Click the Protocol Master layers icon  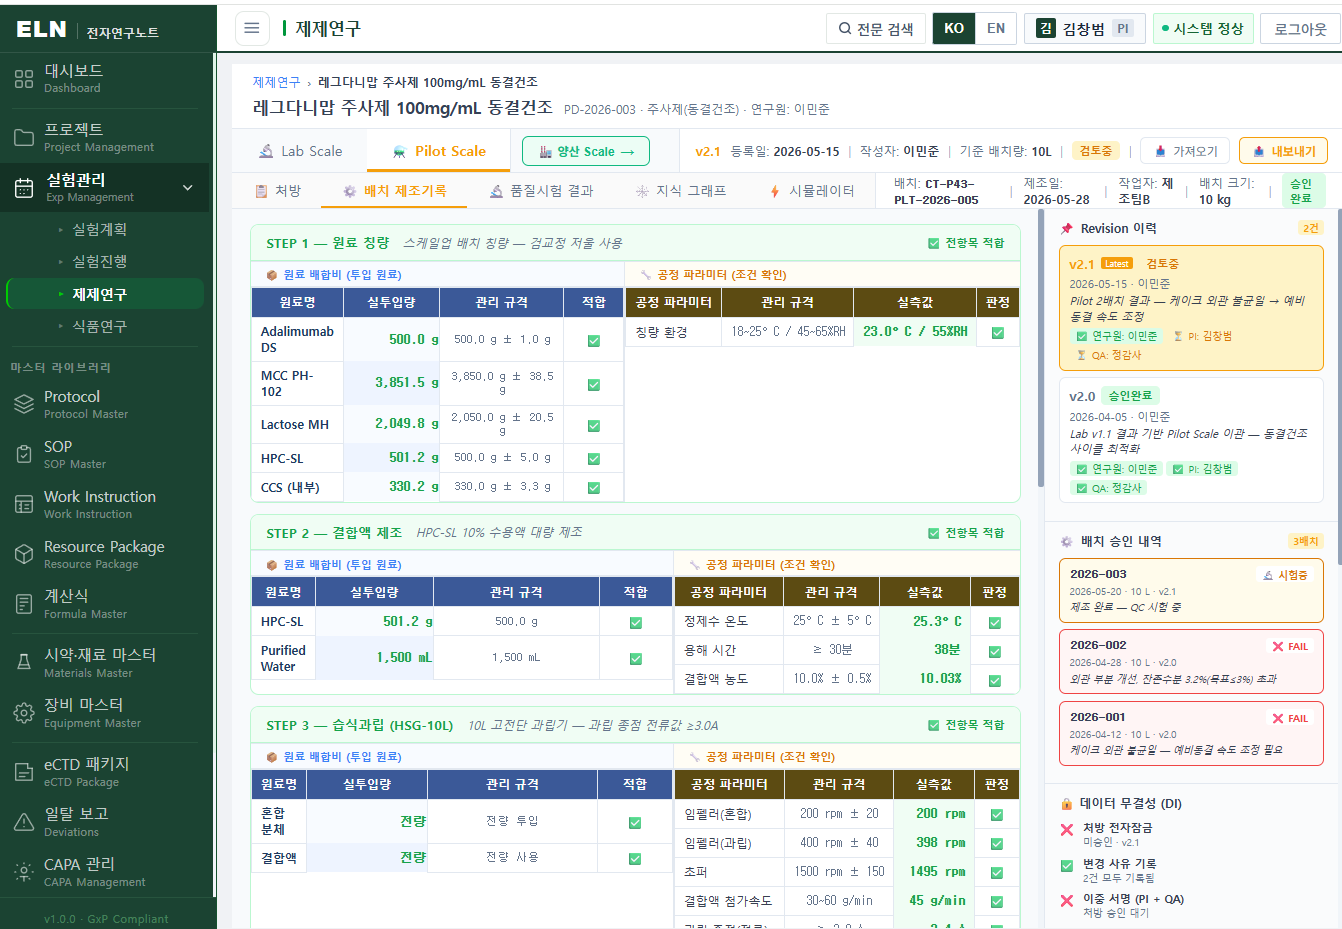coord(24,405)
